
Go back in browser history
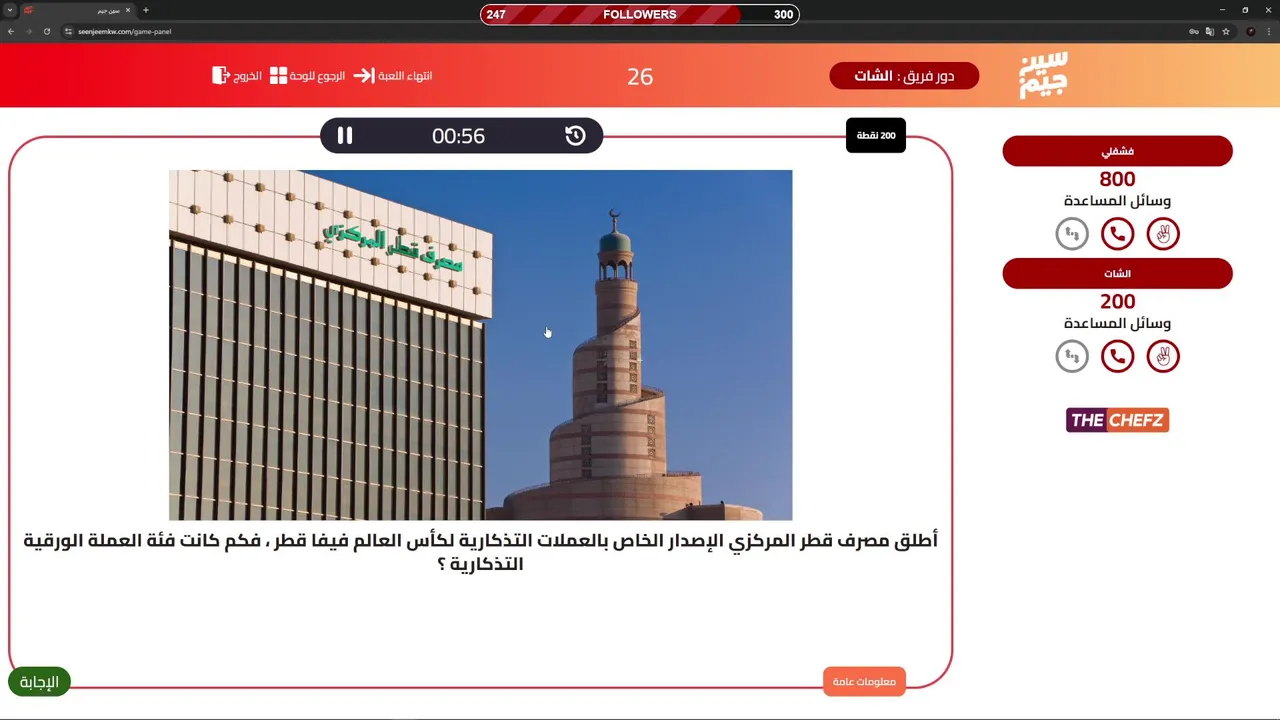tap(11, 31)
